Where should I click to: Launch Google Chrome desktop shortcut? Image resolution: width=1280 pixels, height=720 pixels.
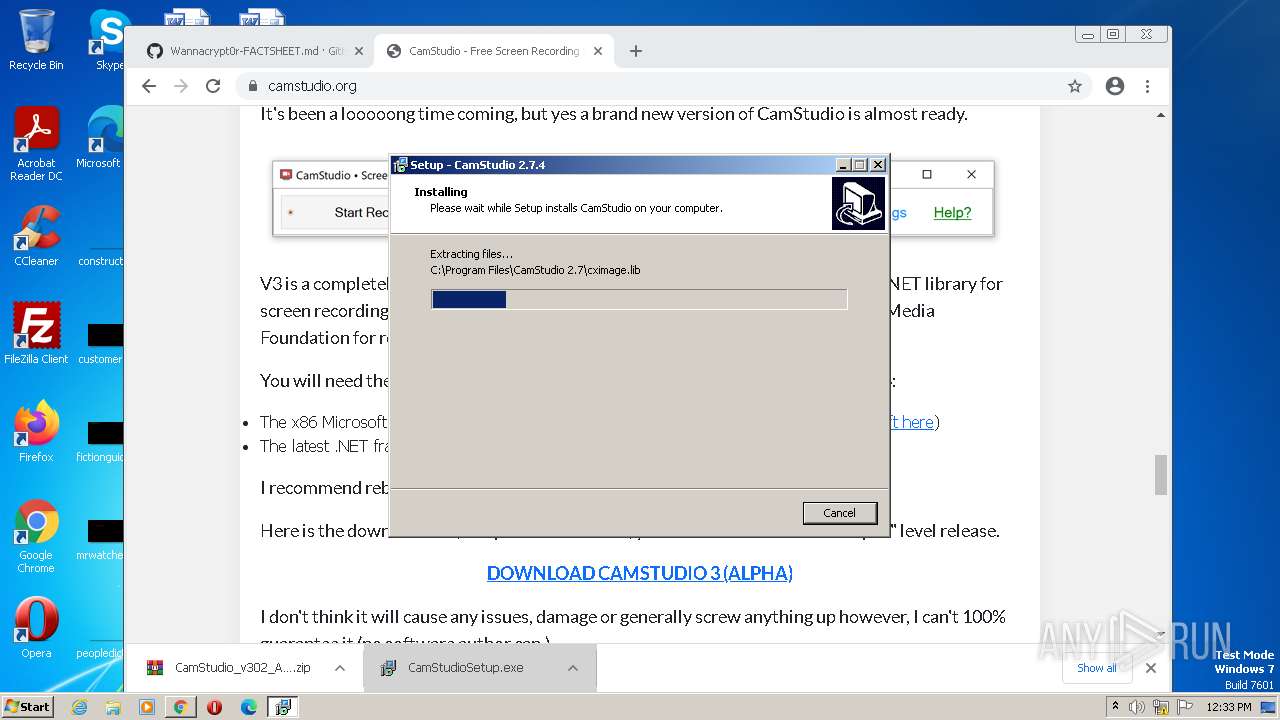[x=36, y=537]
